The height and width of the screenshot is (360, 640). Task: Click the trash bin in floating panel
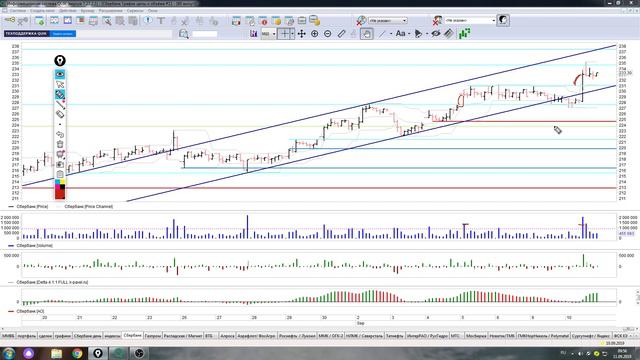coord(60,144)
